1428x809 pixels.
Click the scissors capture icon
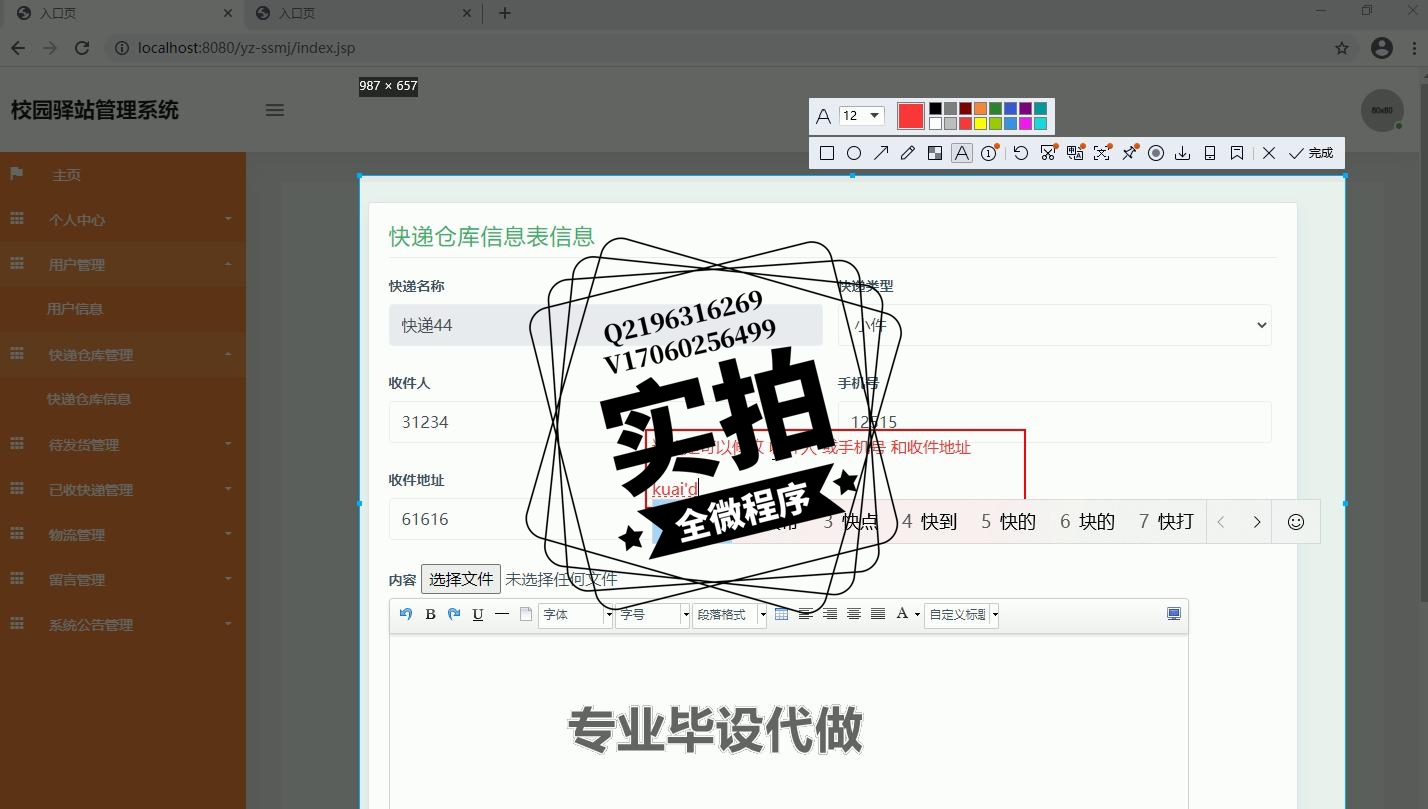pos(1048,153)
